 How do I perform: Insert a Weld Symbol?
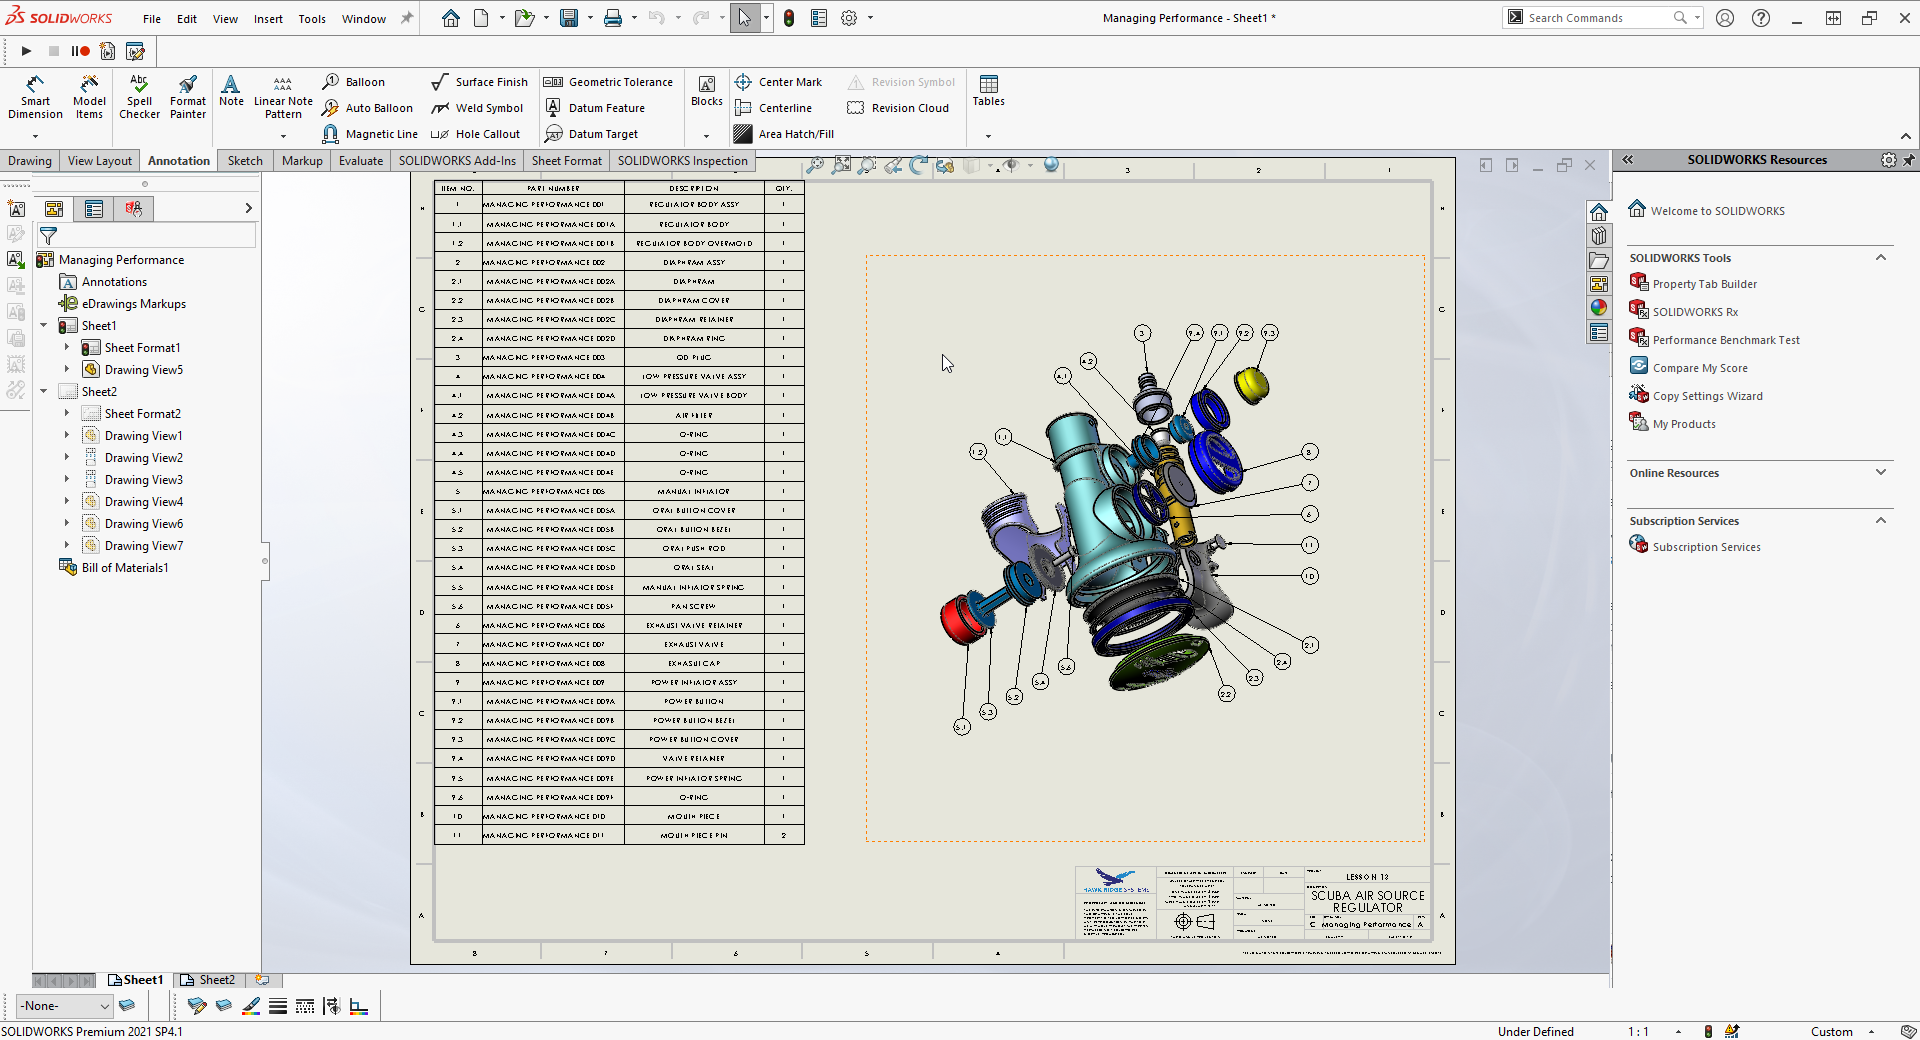pyautogui.click(x=477, y=108)
